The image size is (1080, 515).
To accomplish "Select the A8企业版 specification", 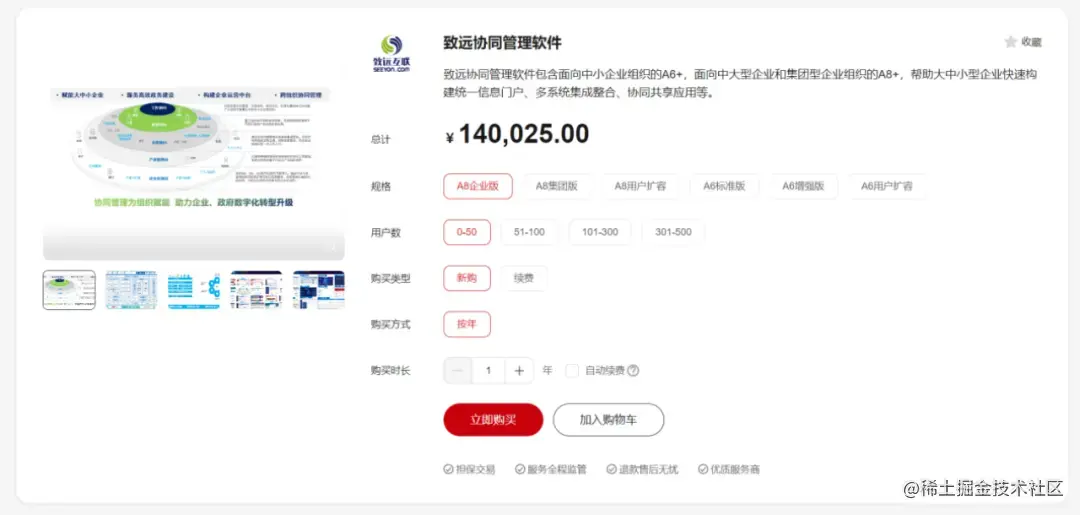I will coord(478,186).
